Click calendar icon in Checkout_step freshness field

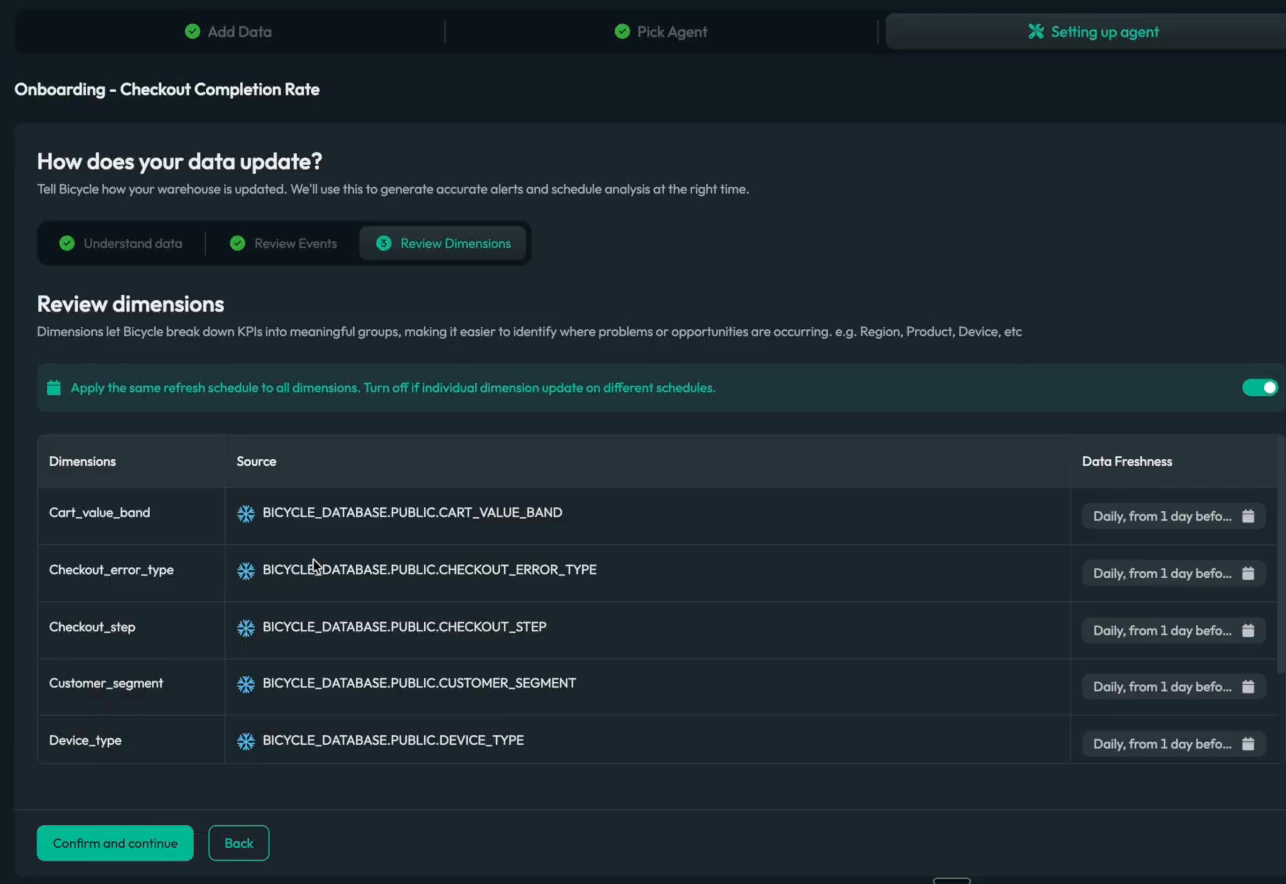[x=1248, y=630]
